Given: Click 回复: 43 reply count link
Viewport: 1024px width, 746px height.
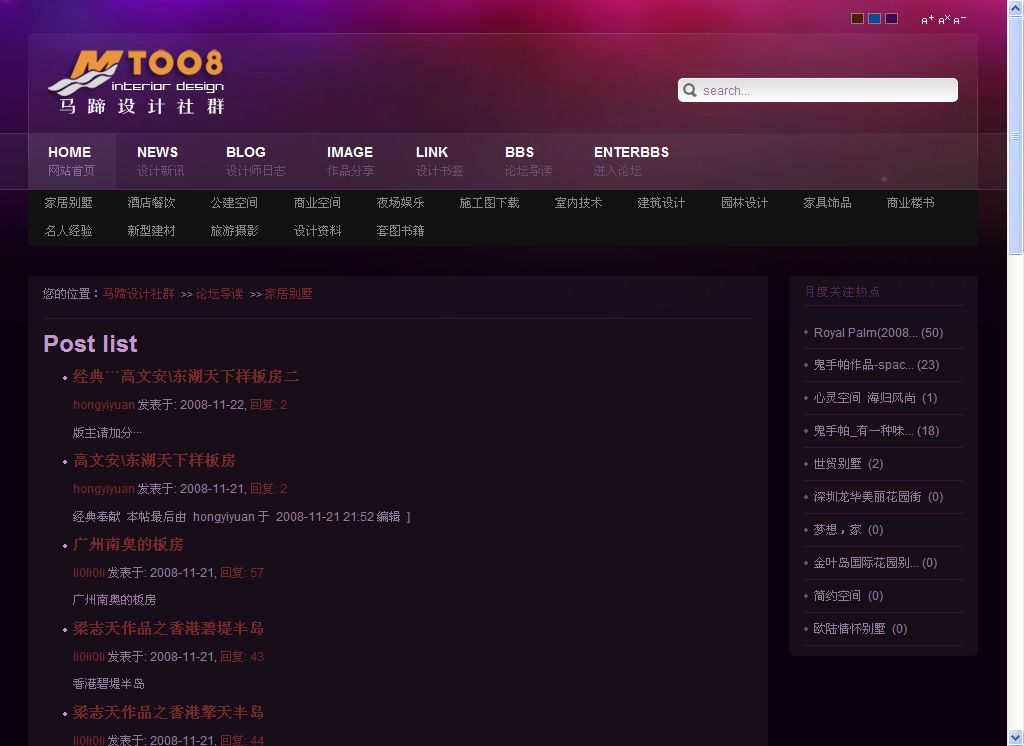Looking at the screenshot, I should tap(242, 657).
